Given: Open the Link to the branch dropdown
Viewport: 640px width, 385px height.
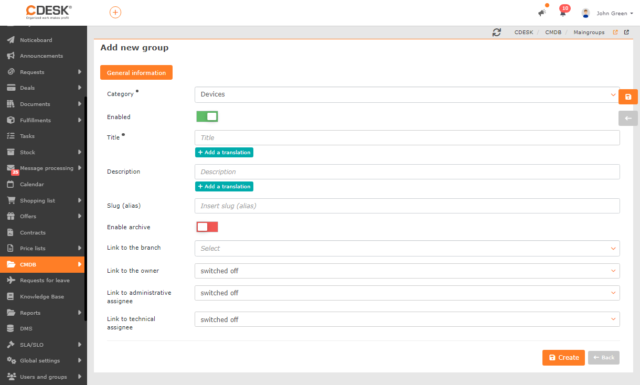Looking at the screenshot, I should [x=407, y=248].
